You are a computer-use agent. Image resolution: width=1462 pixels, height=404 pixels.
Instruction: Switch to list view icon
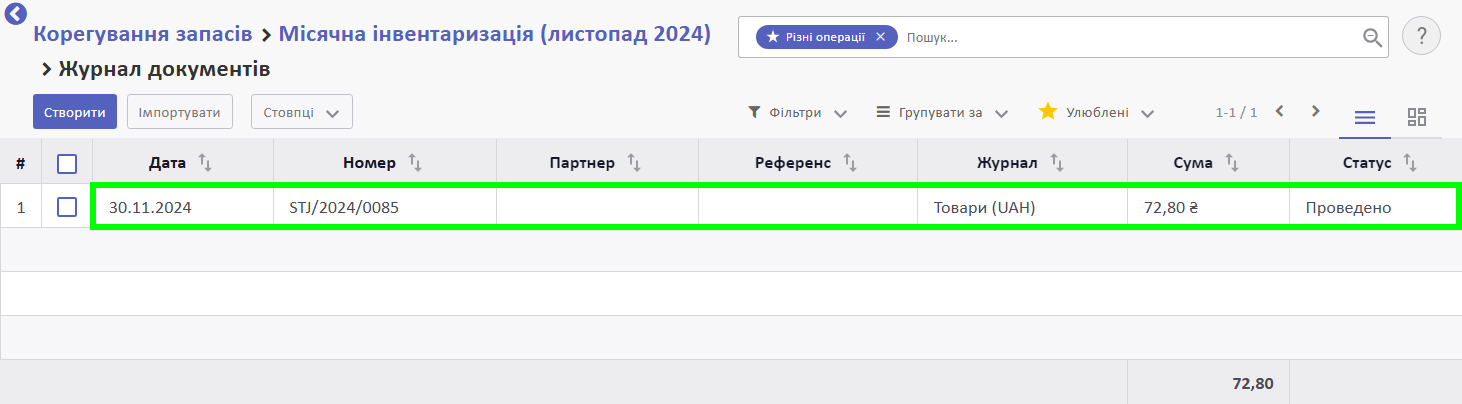pyautogui.click(x=1364, y=117)
